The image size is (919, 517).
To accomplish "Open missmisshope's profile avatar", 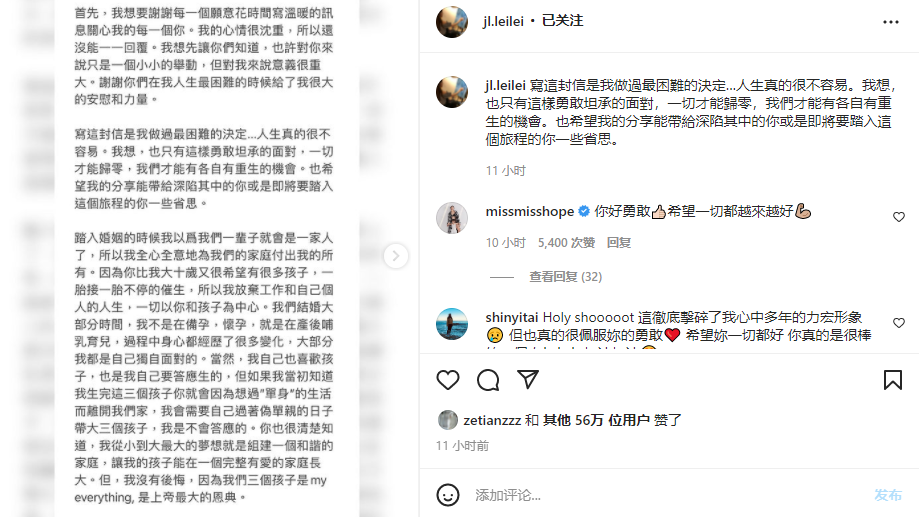I will point(452,218).
